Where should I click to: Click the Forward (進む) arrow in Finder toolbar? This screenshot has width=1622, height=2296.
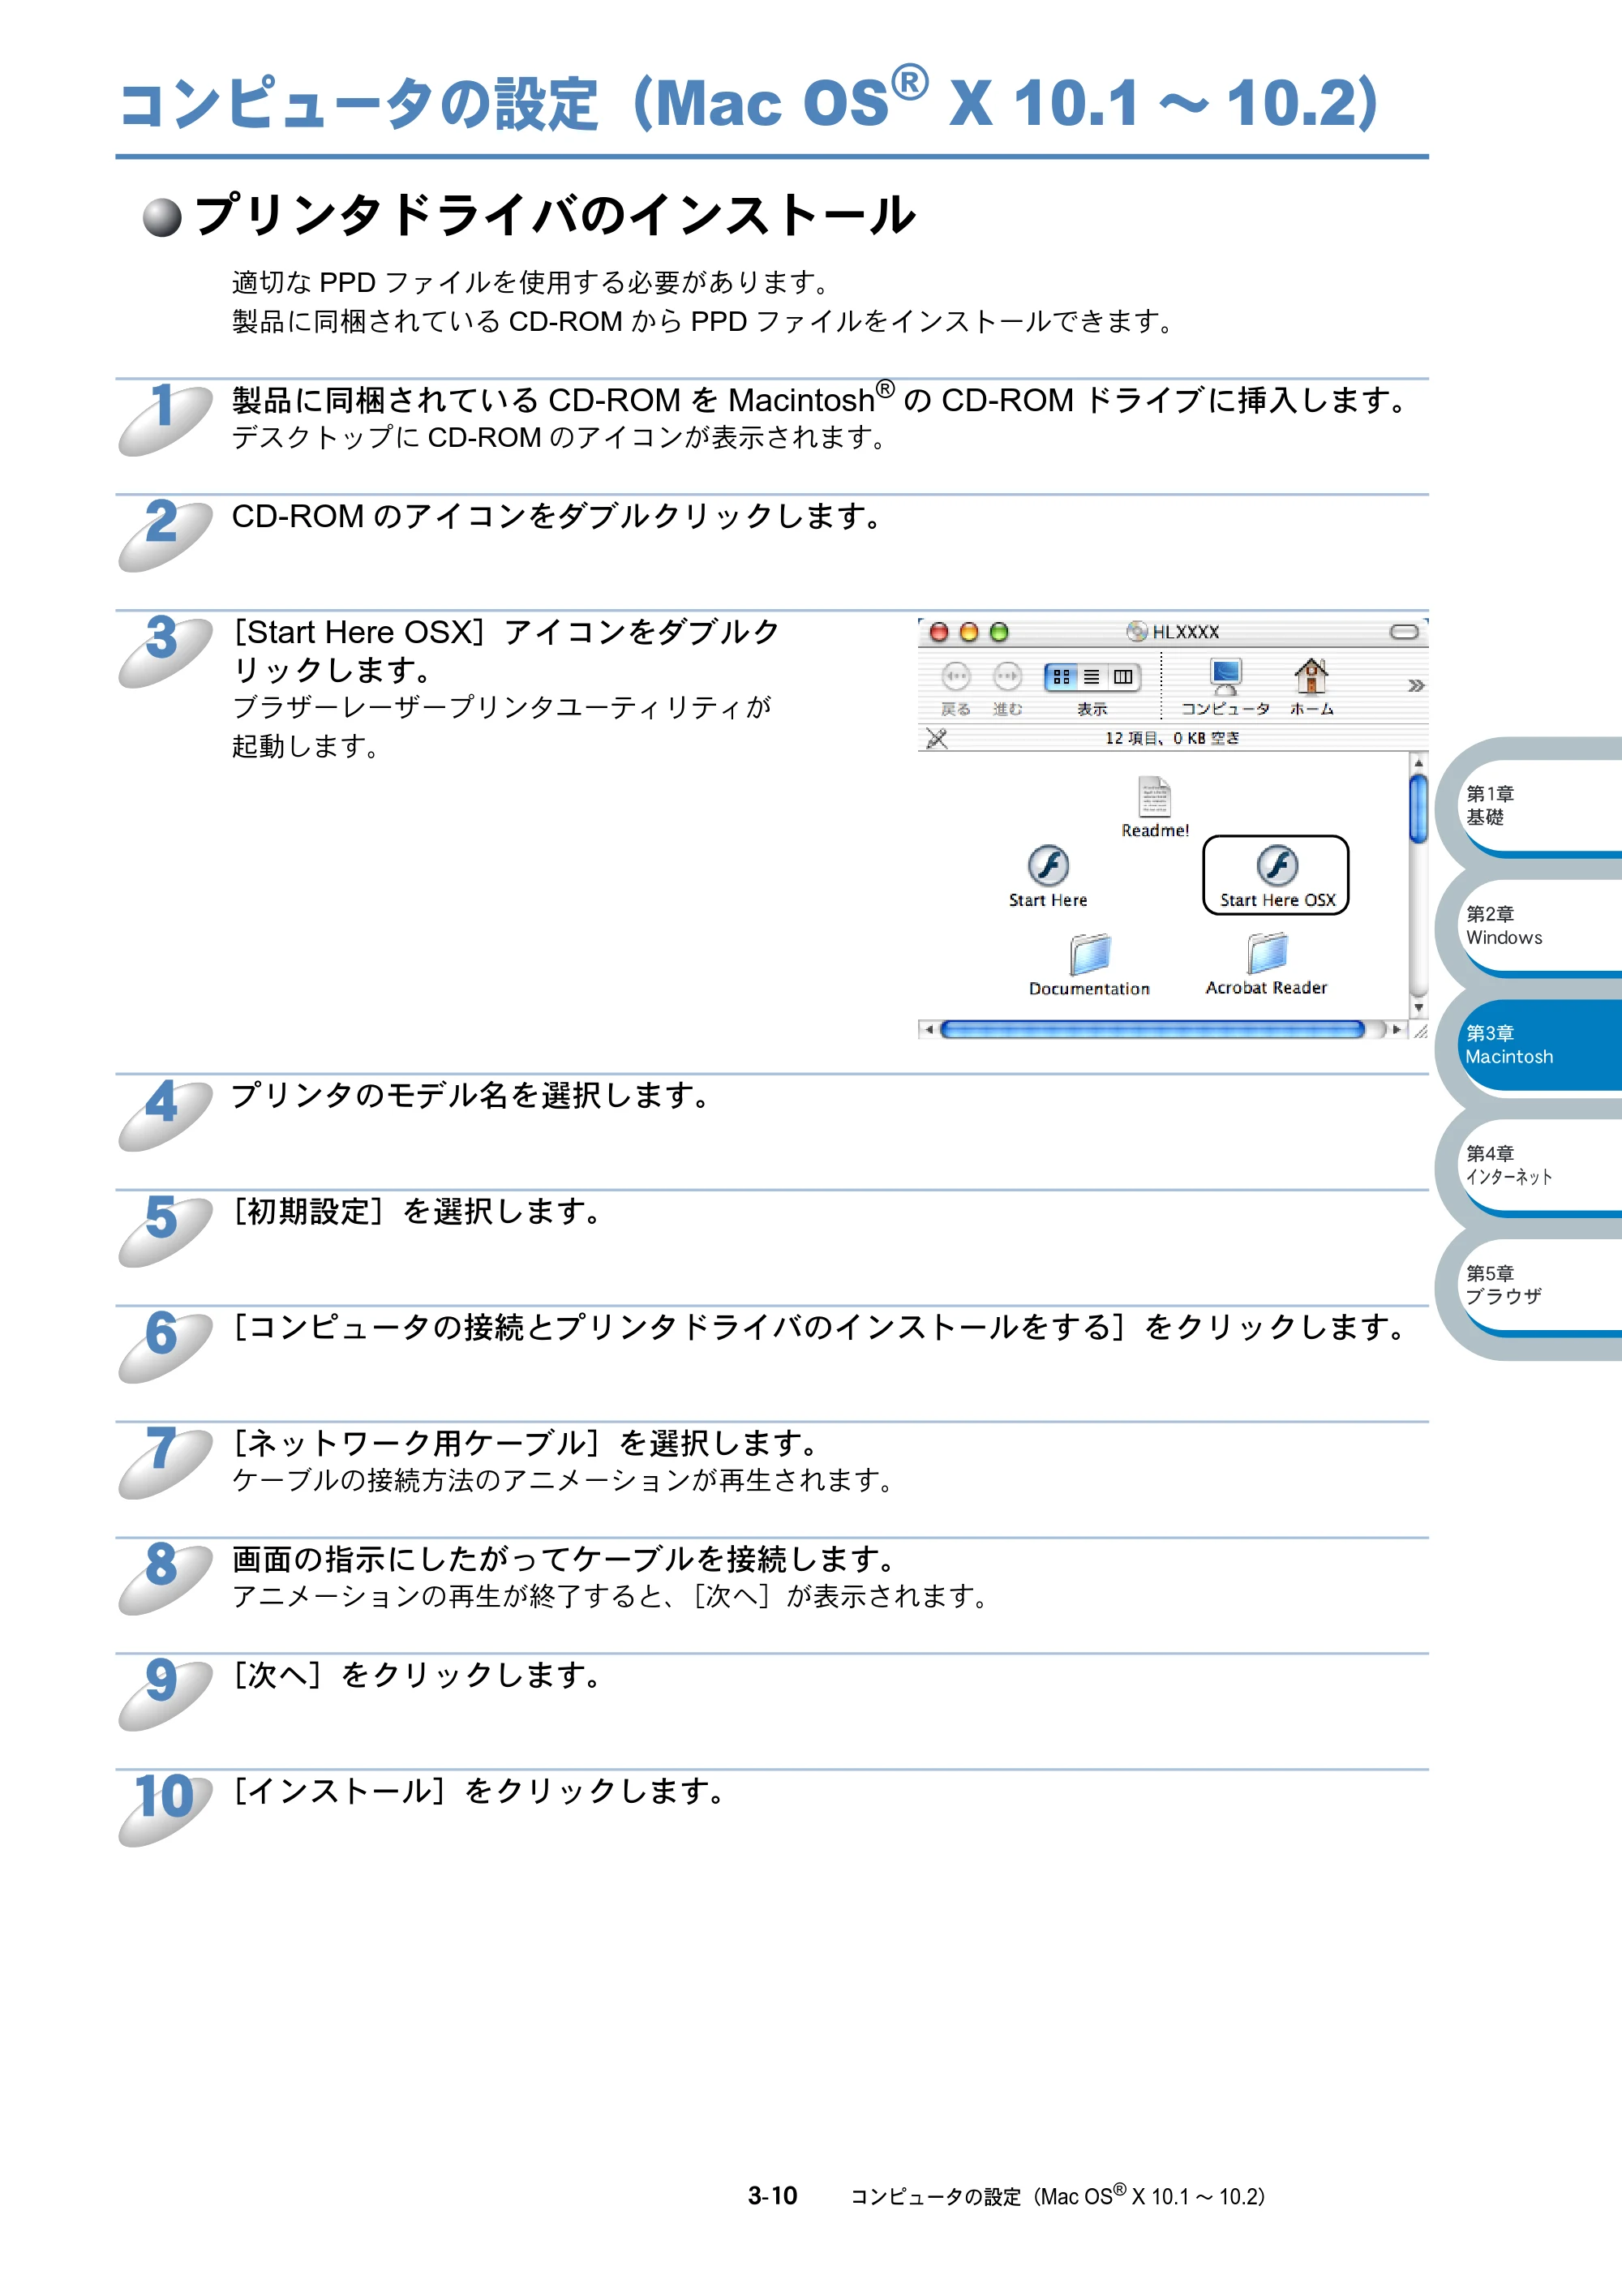point(1007,677)
